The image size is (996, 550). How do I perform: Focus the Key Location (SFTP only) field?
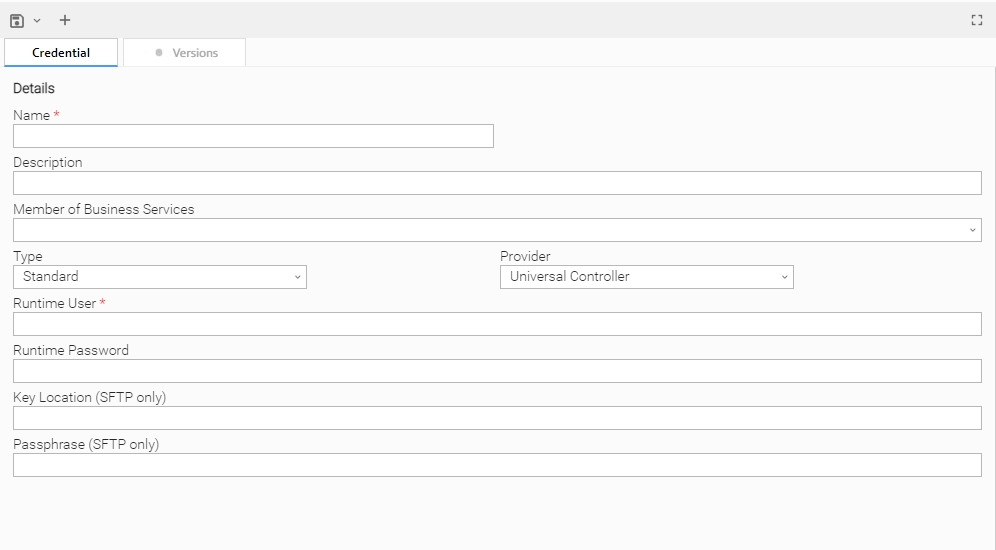click(497, 418)
